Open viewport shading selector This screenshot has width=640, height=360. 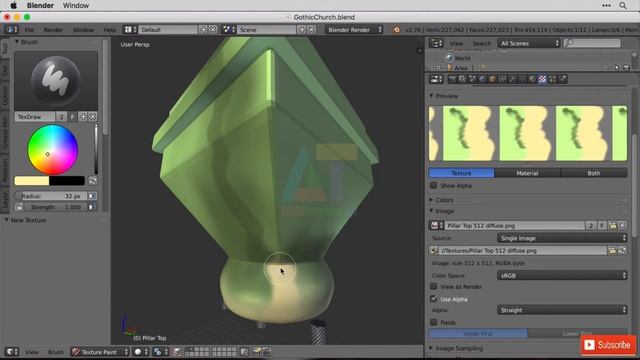141,352
